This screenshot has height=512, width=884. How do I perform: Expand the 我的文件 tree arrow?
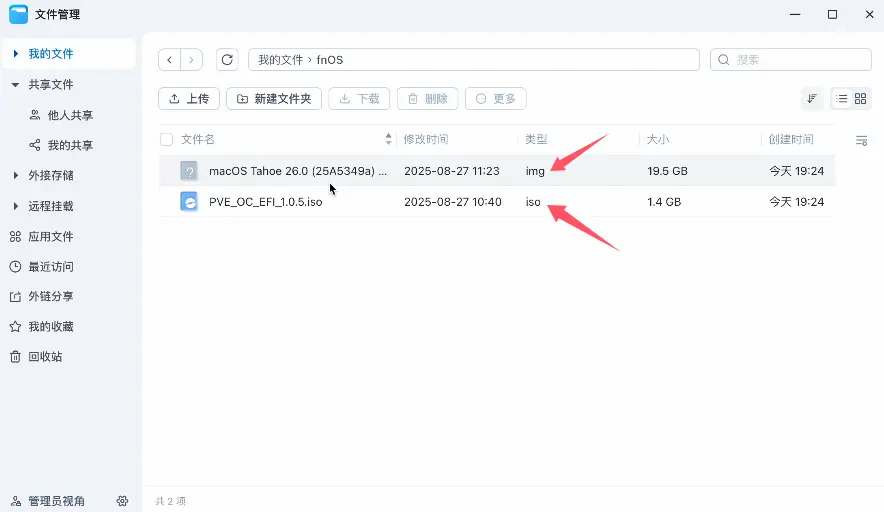(16, 54)
